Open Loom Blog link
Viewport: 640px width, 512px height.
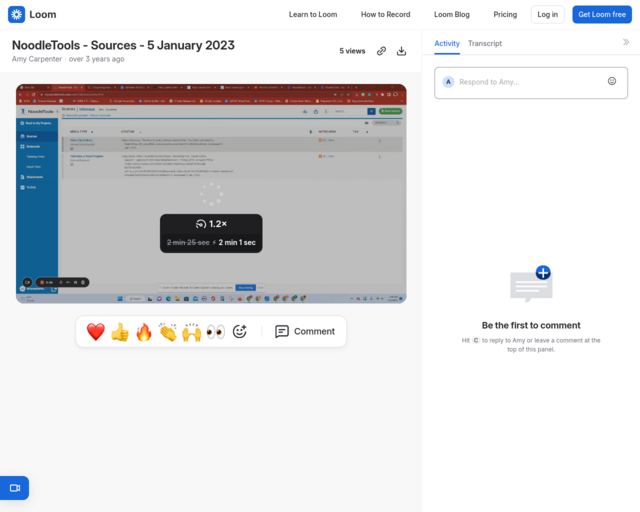(451, 15)
